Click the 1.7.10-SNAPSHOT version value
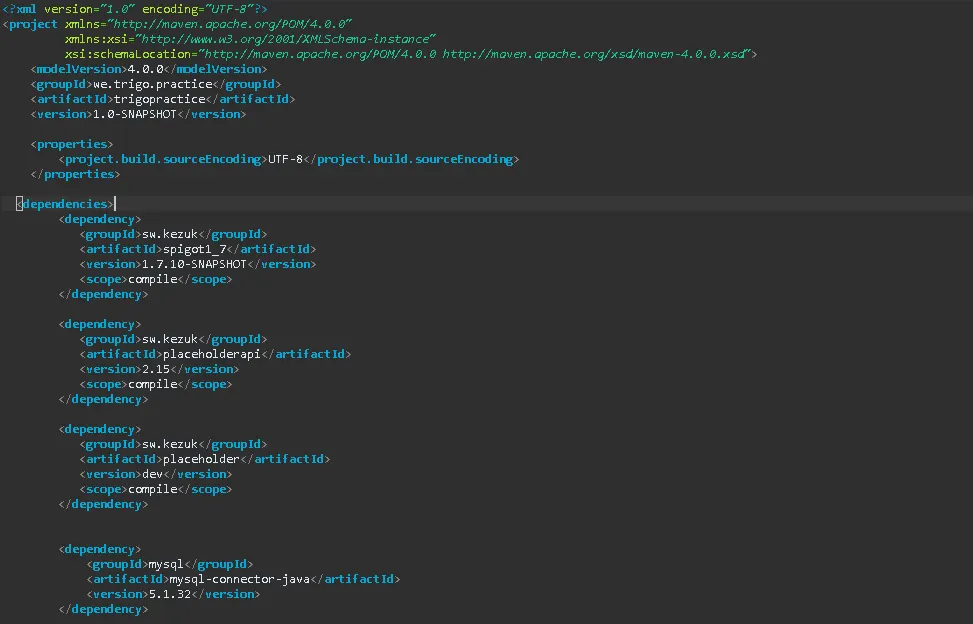This screenshot has height=624, width=973. [194, 264]
